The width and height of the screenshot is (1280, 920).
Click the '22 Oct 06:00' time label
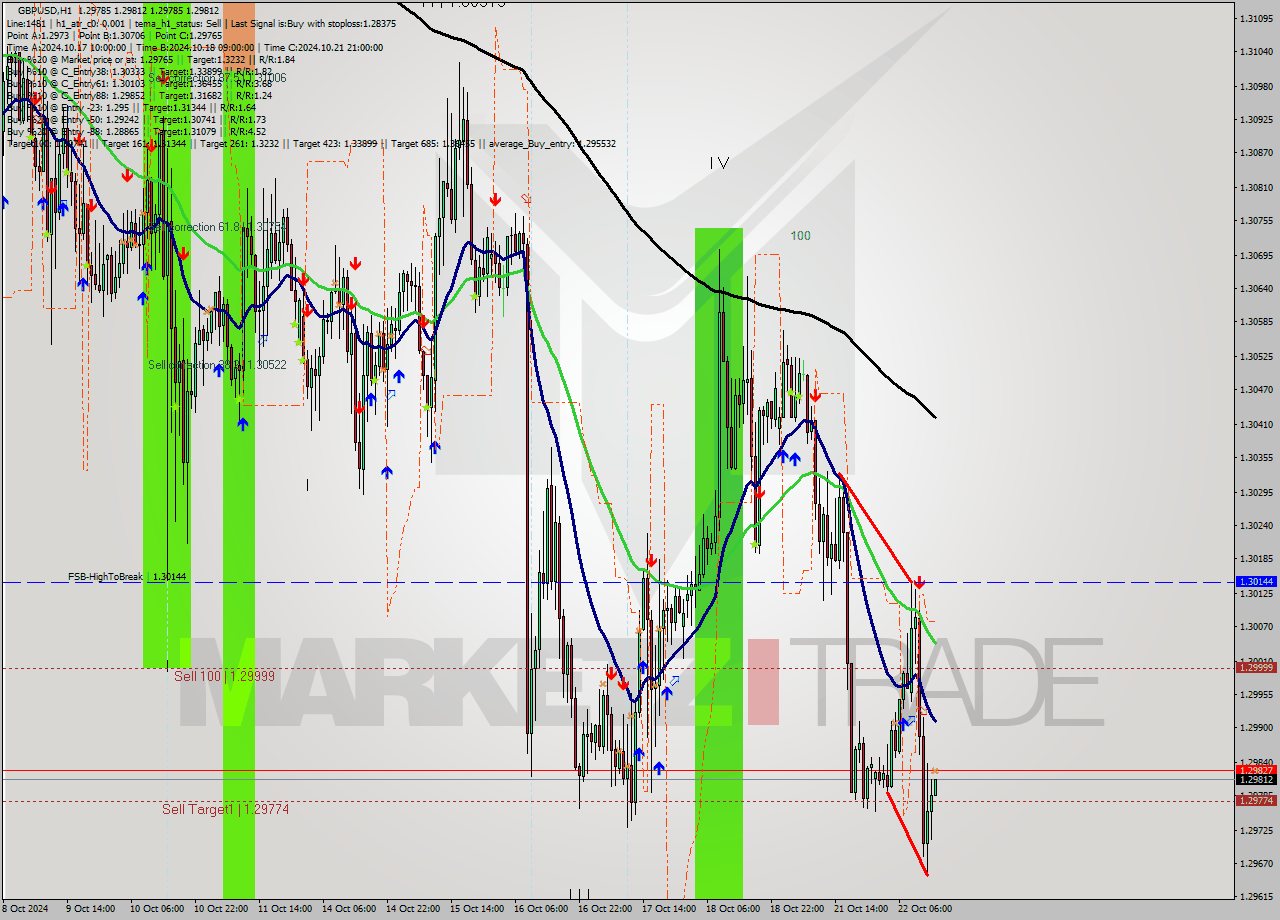[x=925, y=909]
